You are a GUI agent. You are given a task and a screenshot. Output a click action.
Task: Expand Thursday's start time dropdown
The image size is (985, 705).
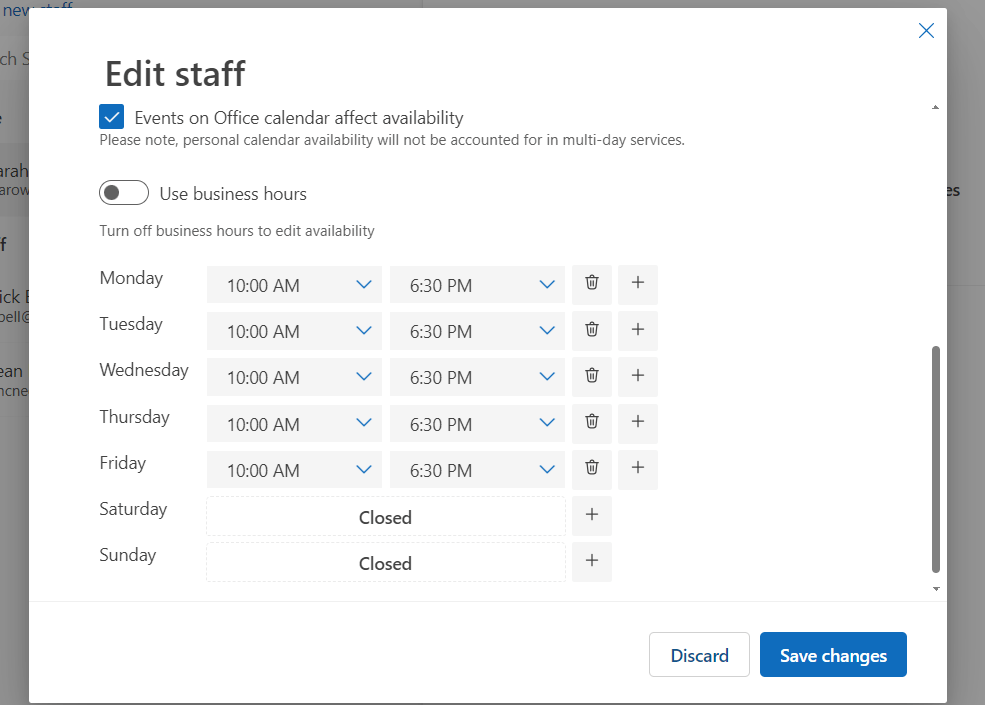[x=294, y=424]
